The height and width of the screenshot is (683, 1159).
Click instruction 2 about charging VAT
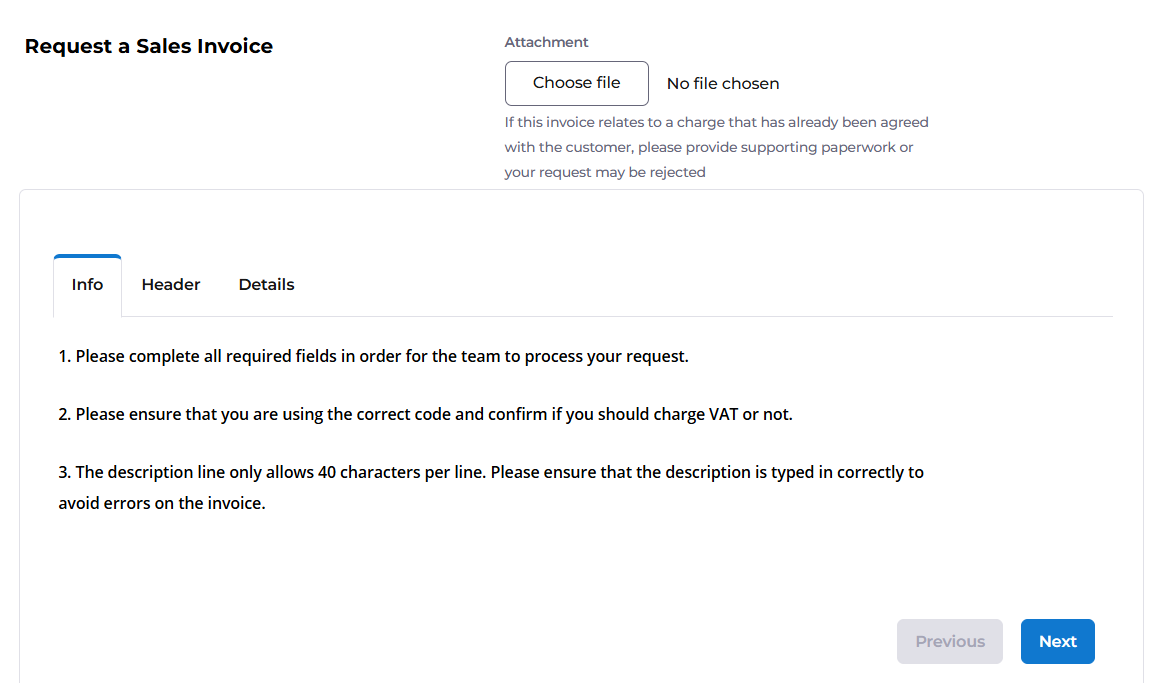[425, 414]
